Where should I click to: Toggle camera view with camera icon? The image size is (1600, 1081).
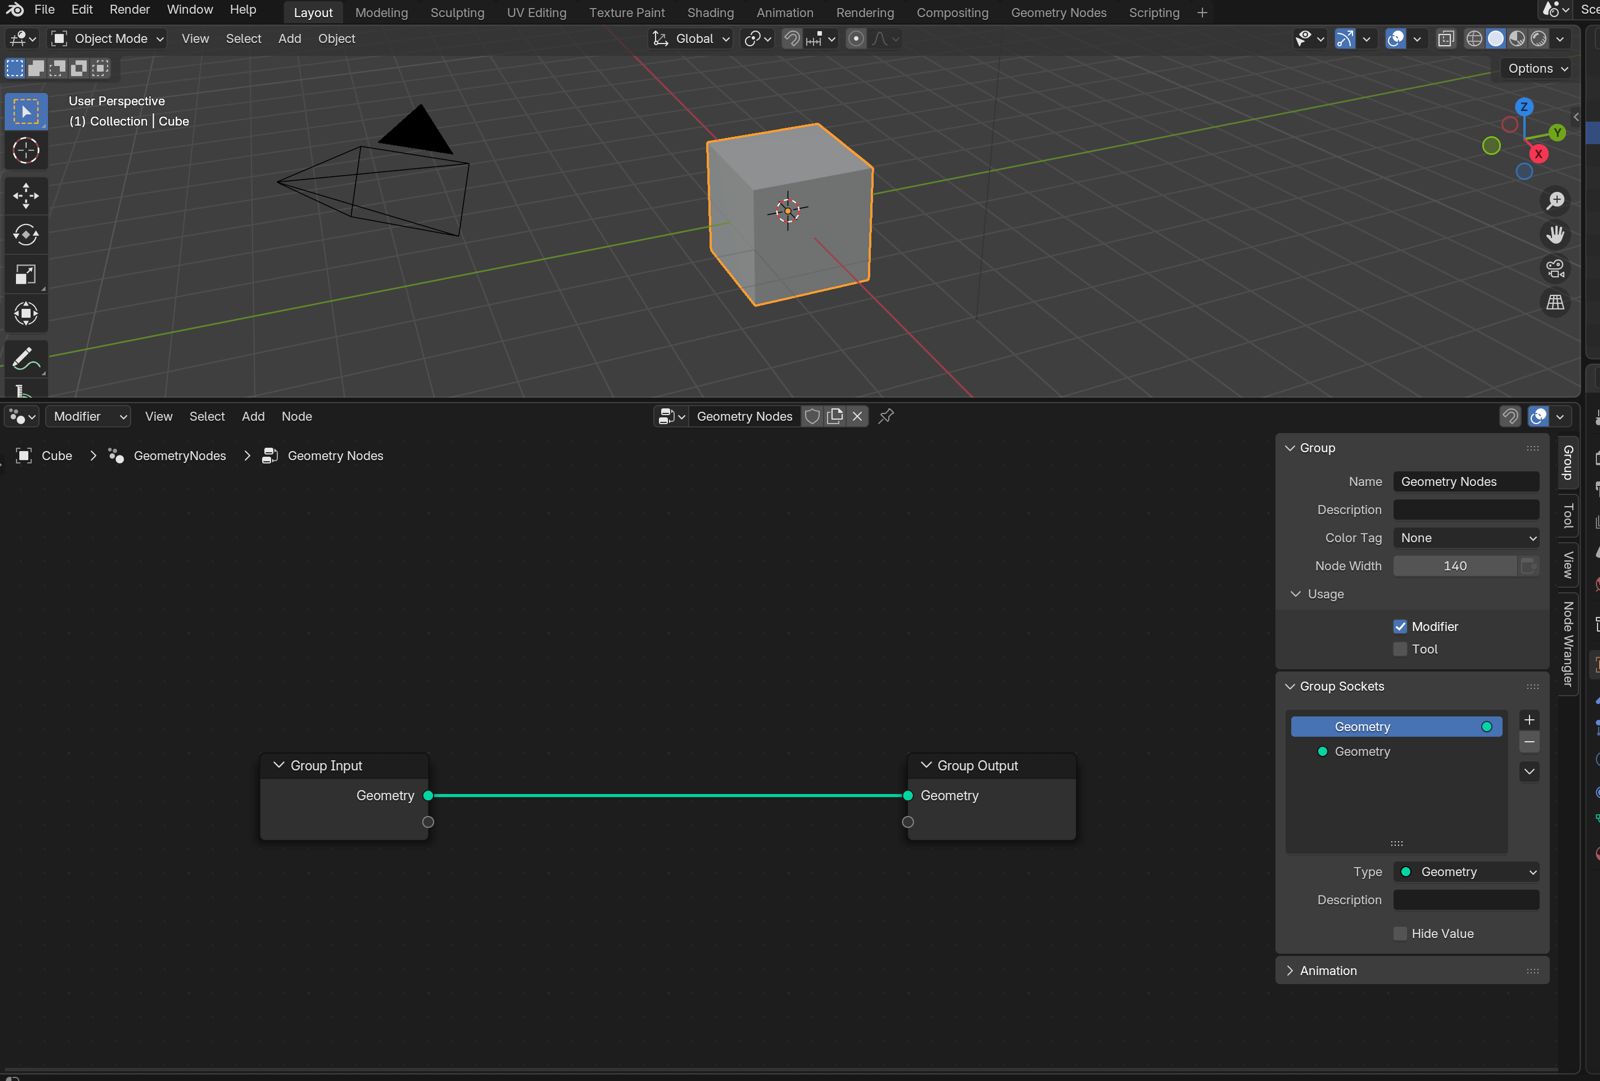(x=1555, y=268)
